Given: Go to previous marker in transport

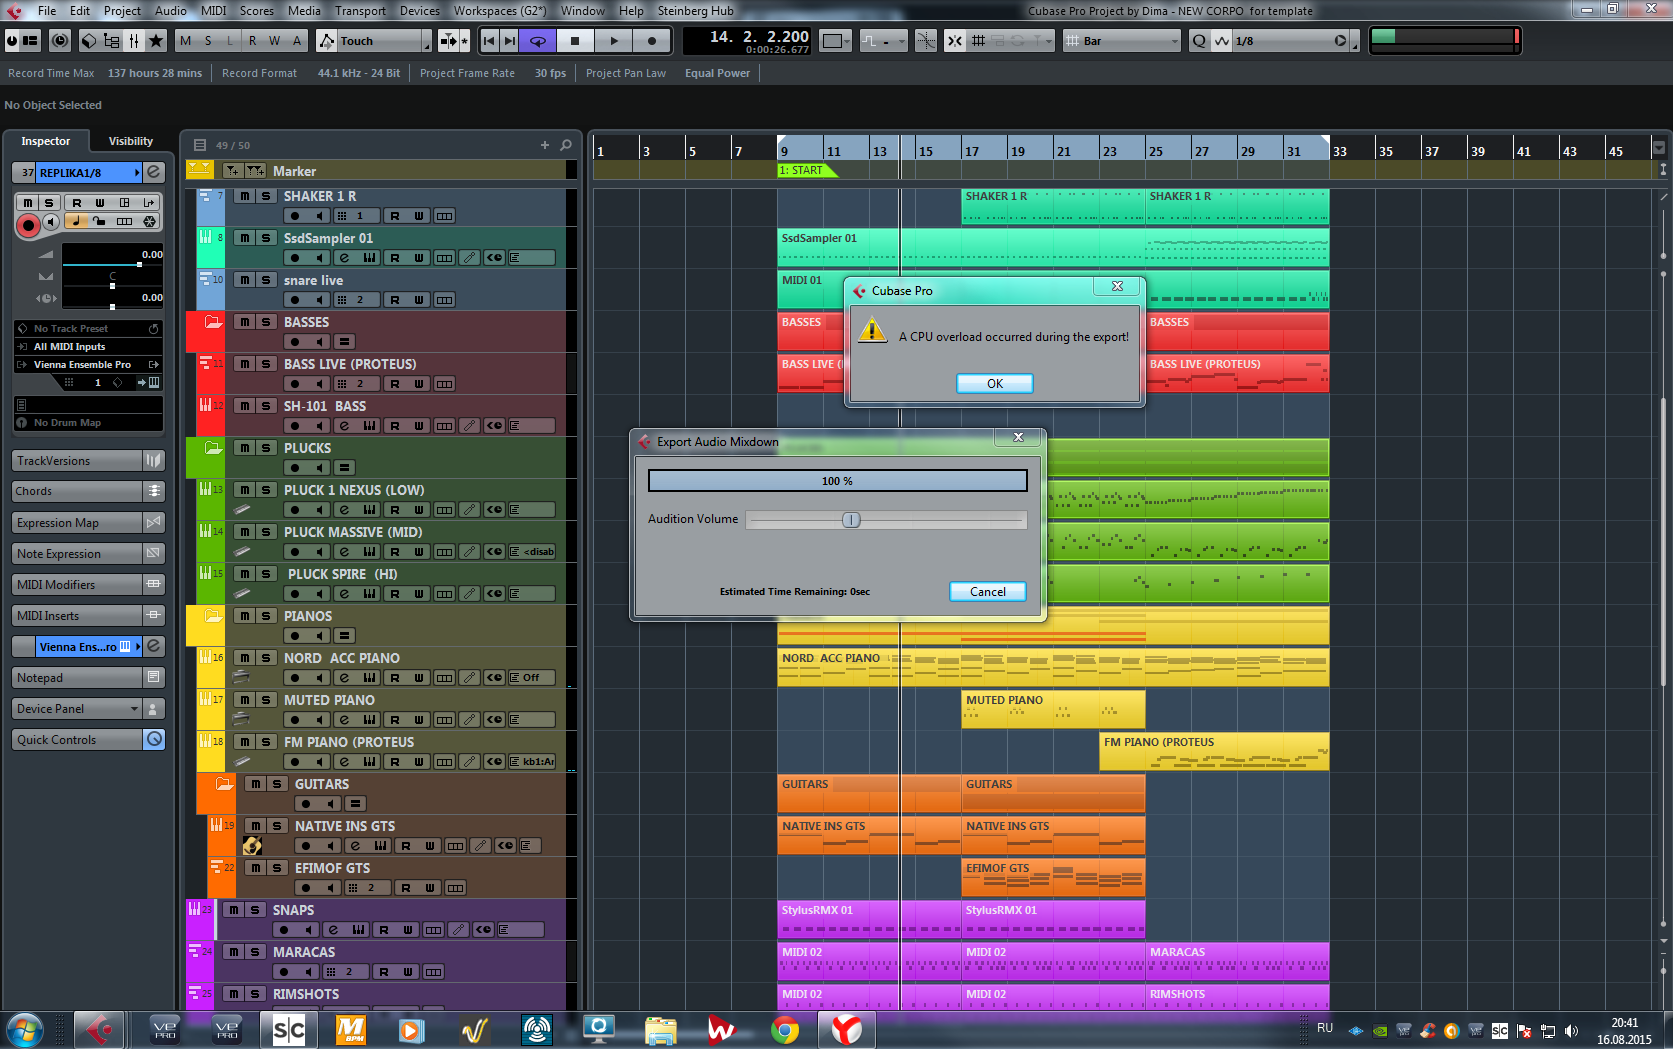Looking at the screenshot, I should (x=489, y=41).
